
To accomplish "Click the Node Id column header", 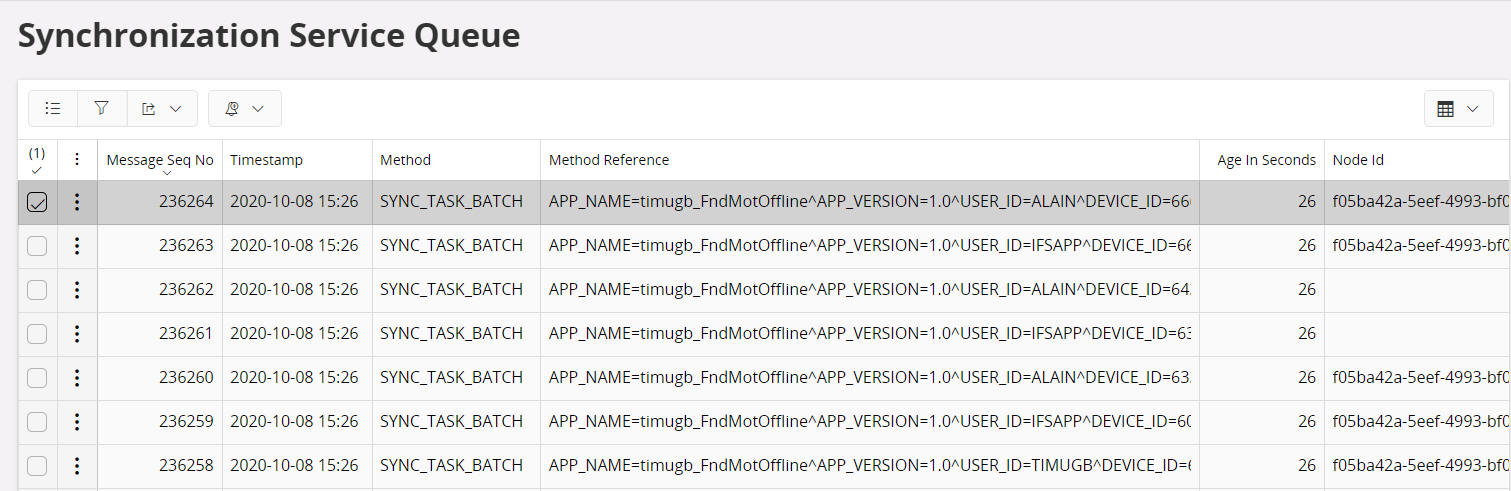I will click(1357, 160).
